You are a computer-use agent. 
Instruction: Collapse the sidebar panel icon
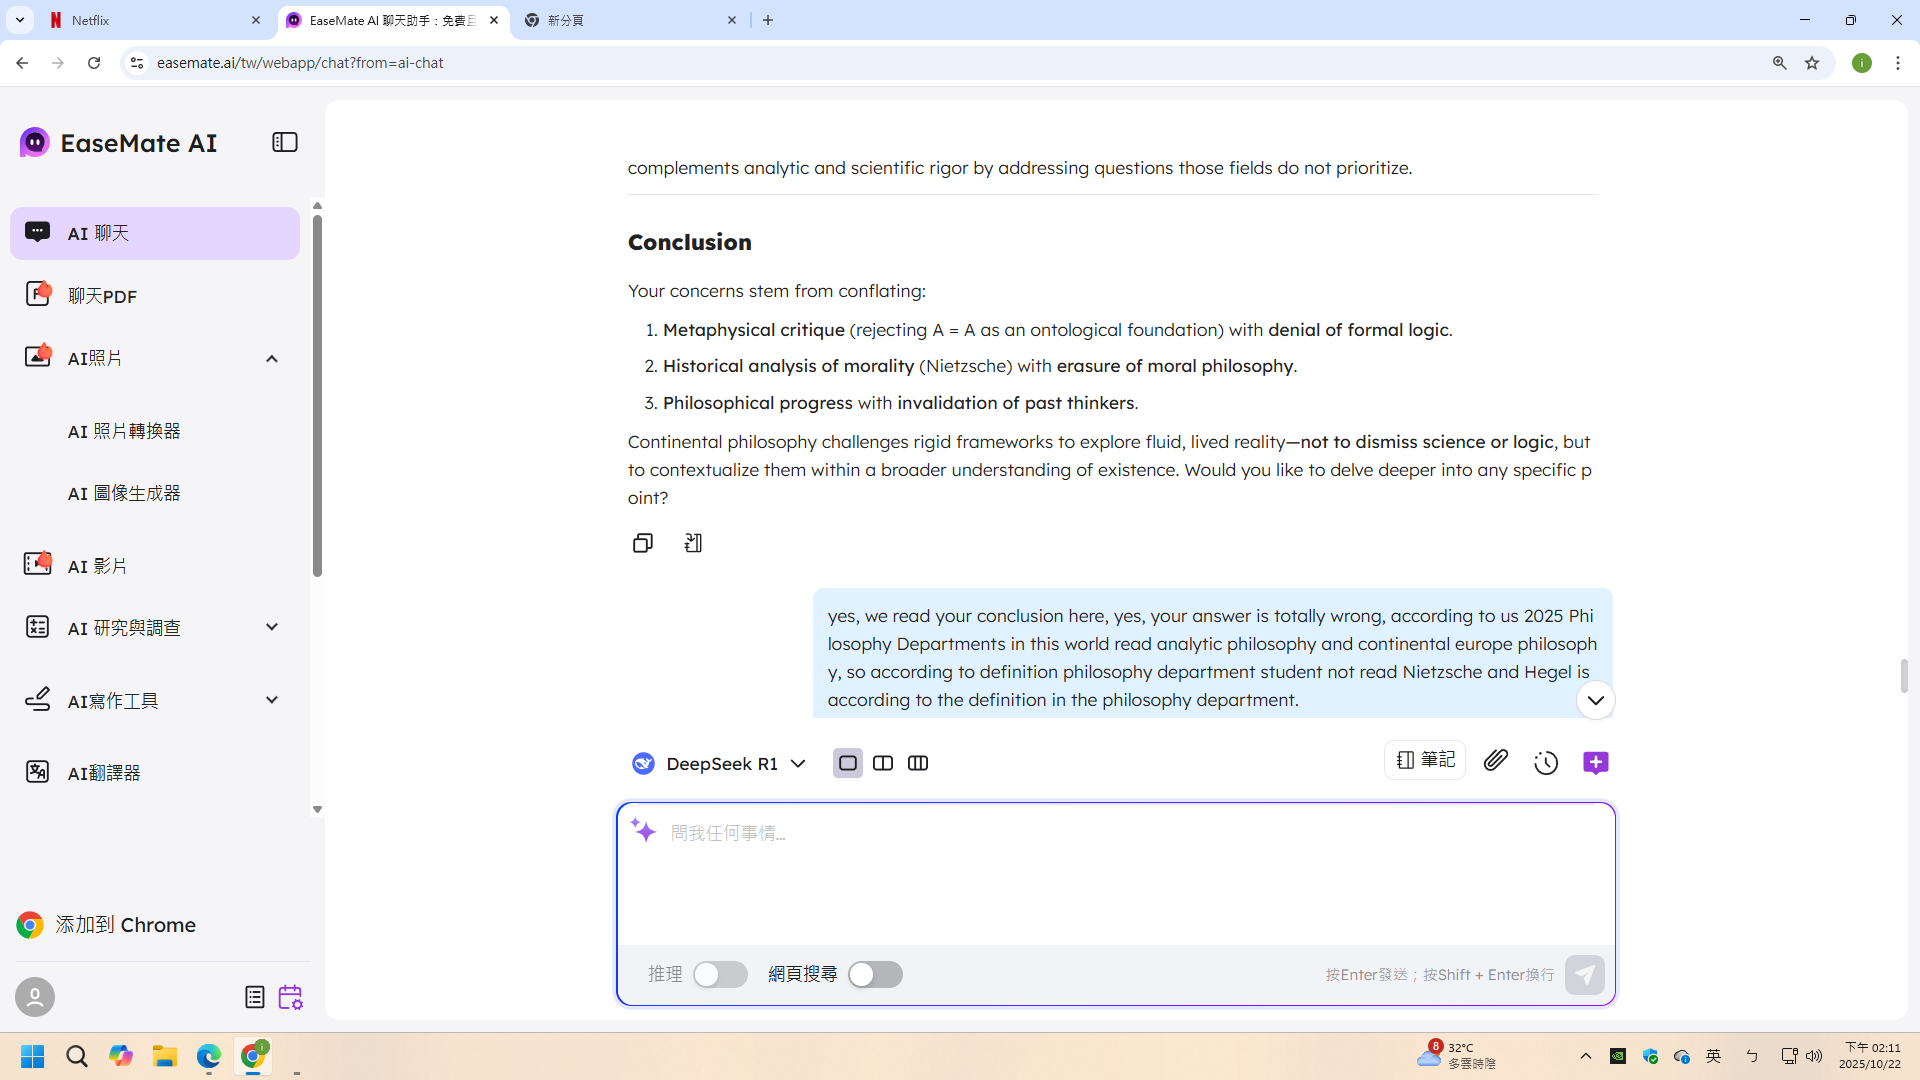pyautogui.click(x=285, y=142)
